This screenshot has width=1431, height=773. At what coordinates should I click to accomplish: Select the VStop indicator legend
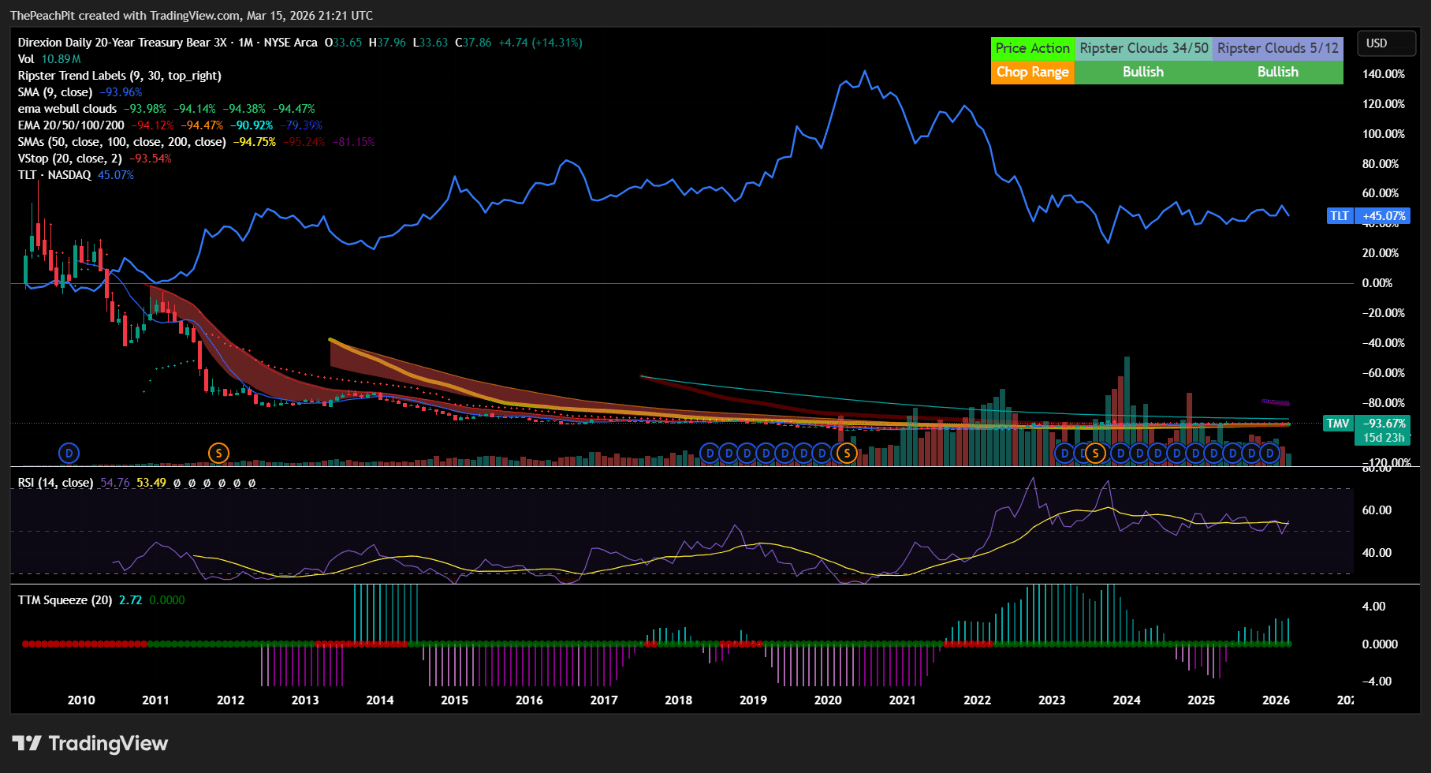[70, 158]
